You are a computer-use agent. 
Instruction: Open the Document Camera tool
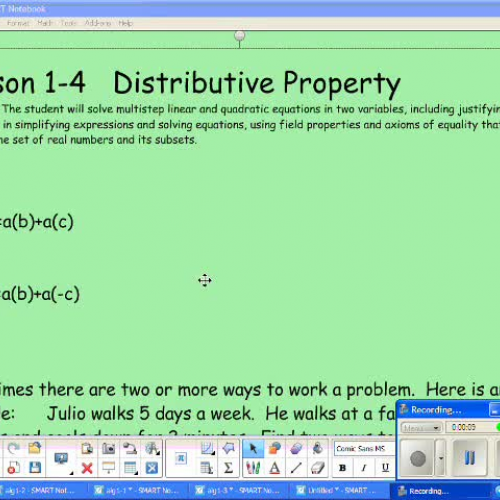(130, 449)
